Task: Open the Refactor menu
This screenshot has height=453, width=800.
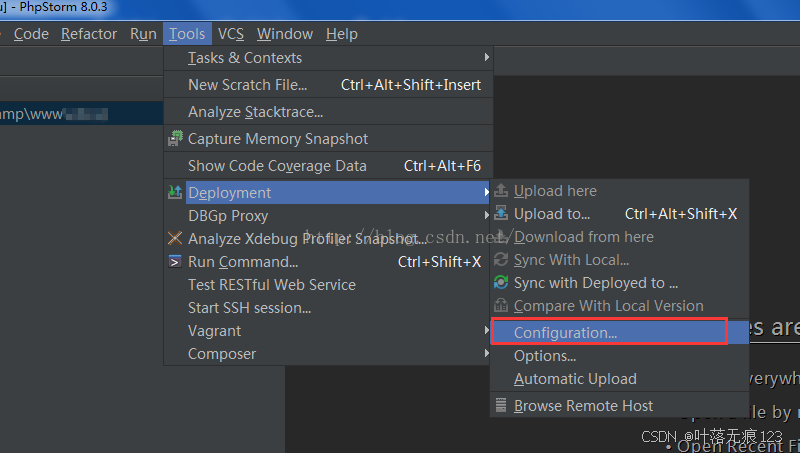Action: [89, 34]
